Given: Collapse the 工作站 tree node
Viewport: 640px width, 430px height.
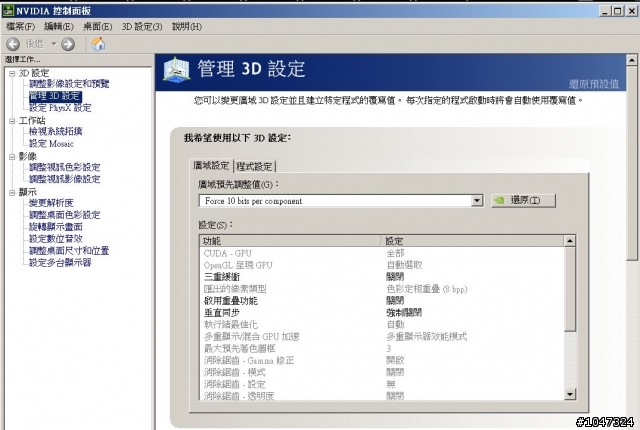Looking at the screenshot, I should coord(12,121).
